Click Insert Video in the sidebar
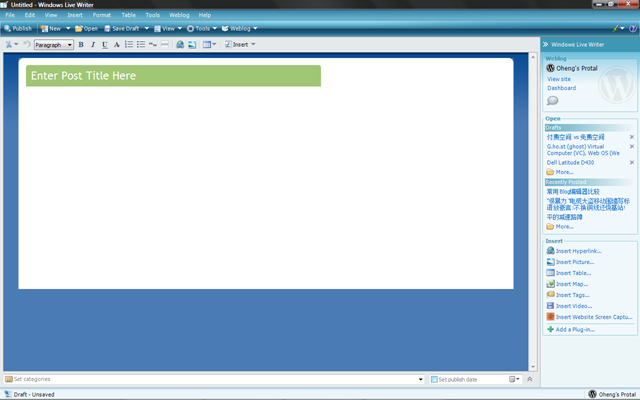This screenshot has width=640, height=400. pos(573,306)
